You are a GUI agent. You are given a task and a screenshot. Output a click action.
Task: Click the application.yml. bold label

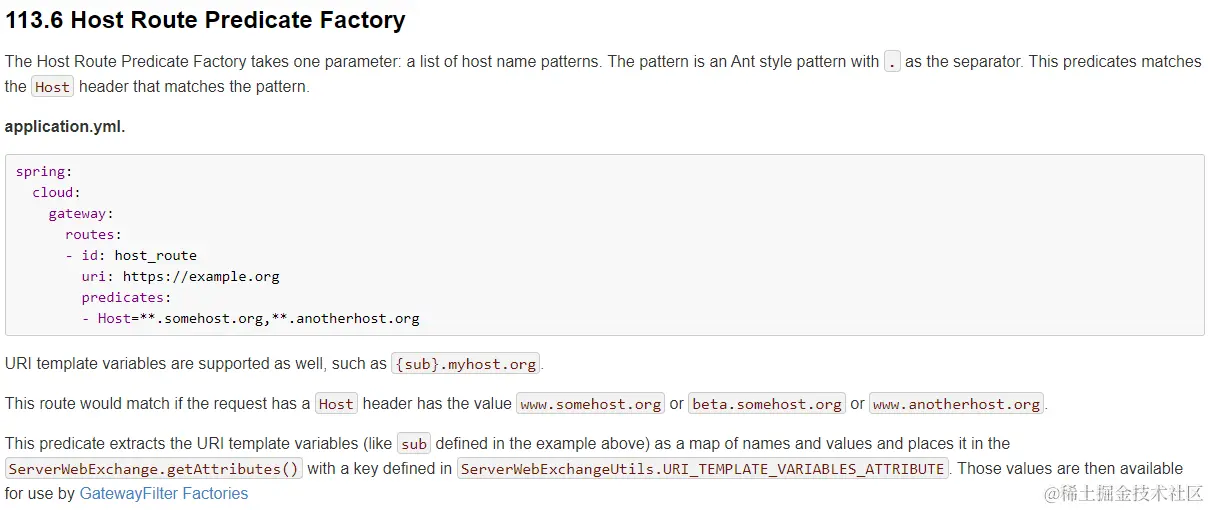65,127
